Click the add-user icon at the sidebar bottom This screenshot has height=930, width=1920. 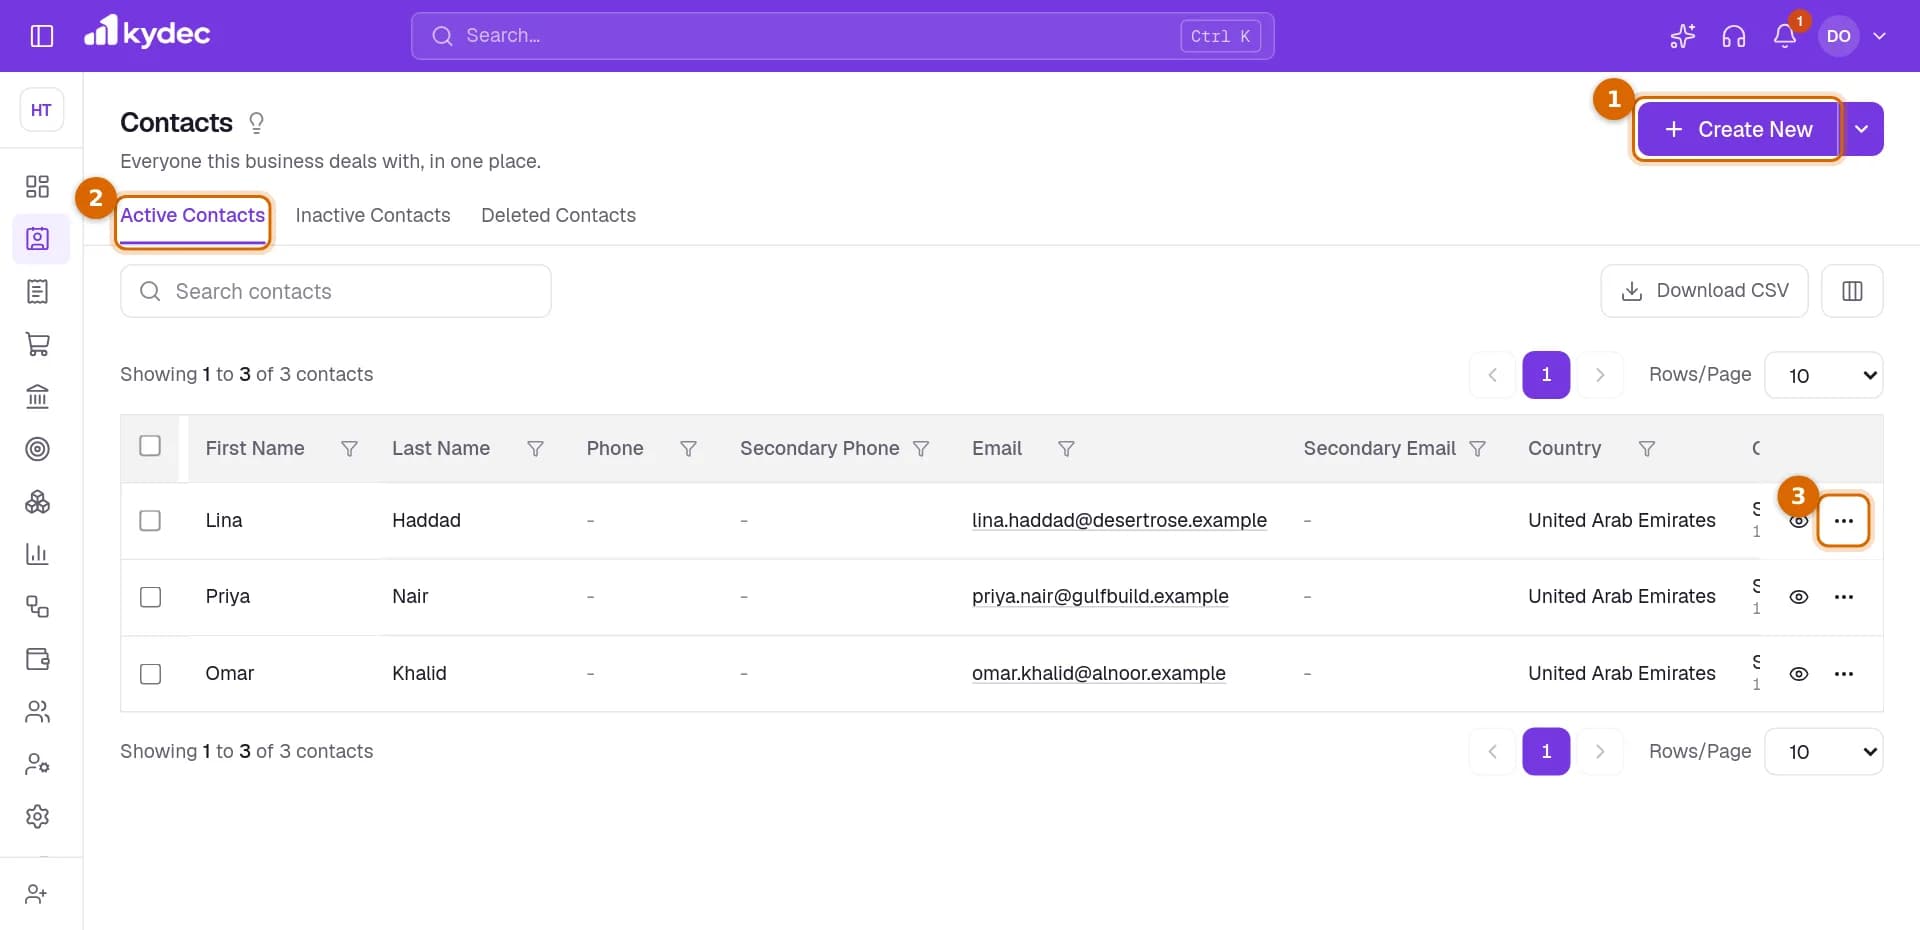tap(37, 894)
